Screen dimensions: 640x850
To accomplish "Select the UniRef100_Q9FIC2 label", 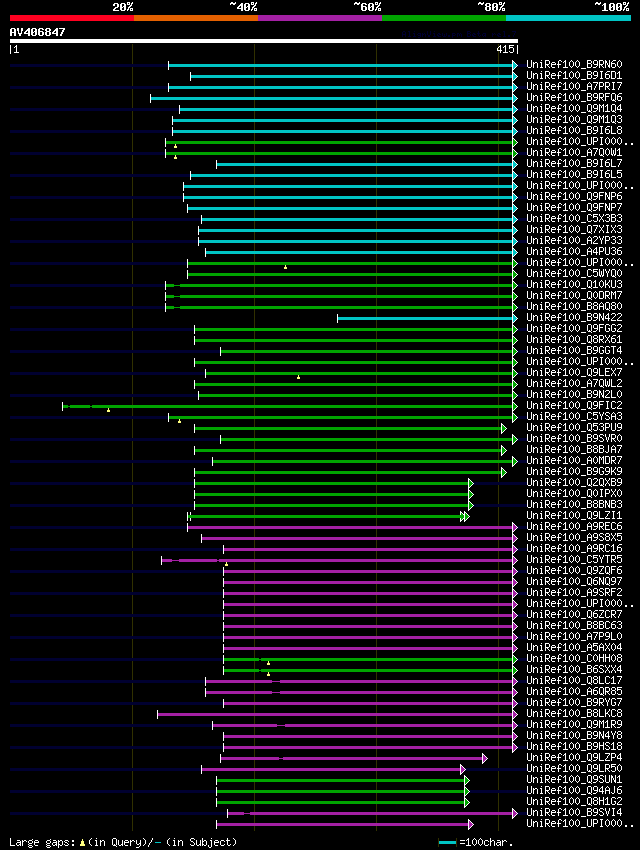I will 574,405.
